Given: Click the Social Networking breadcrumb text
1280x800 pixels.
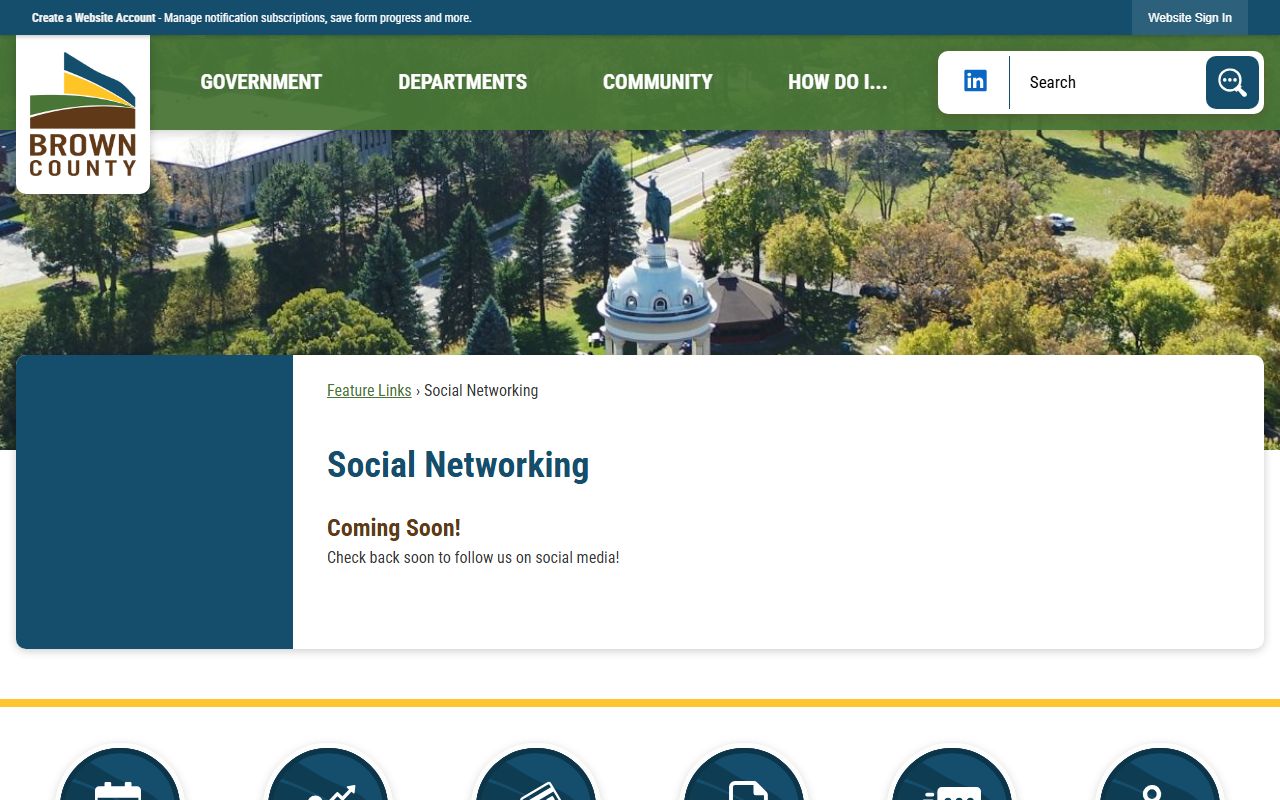Looking at the screenshot, I should coord(481,390).
